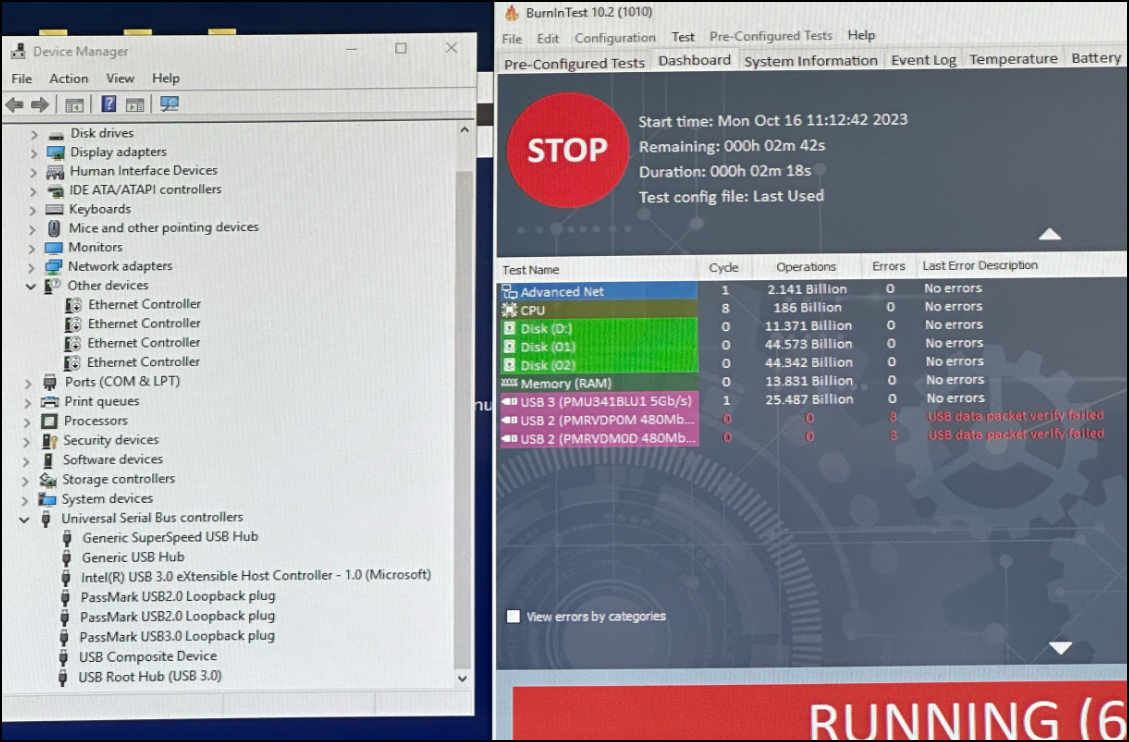Screen dimensions: 1129x742
Task: Click the Scan for hardware changes monitor icon
Action: tap(169, 104)
